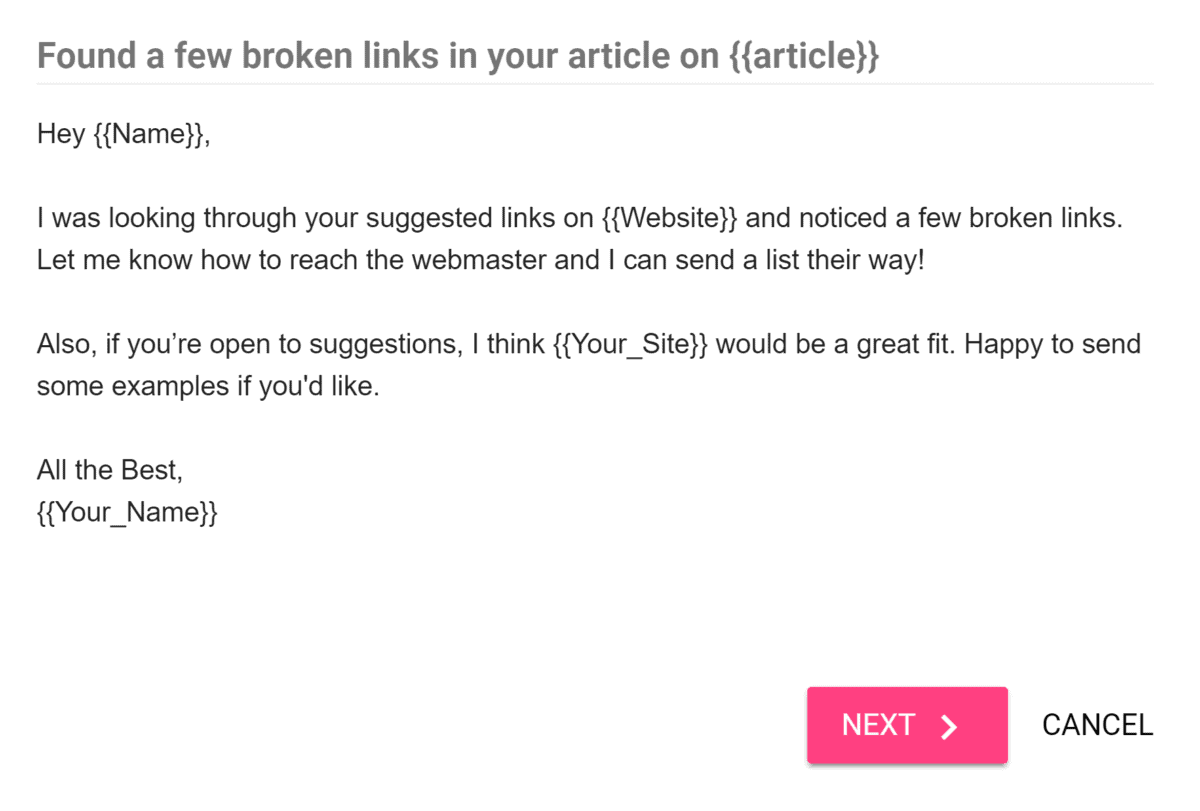The image size is (1200, 811).
Task: Click the {{article}} placeholder in subject
Action: point(800,56)
